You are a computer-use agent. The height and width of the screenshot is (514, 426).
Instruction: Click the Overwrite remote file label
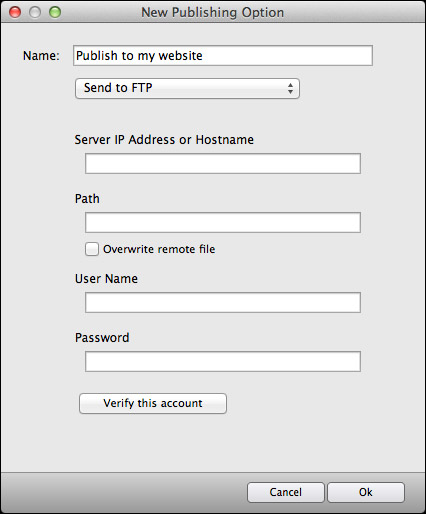tap(159, 249)
